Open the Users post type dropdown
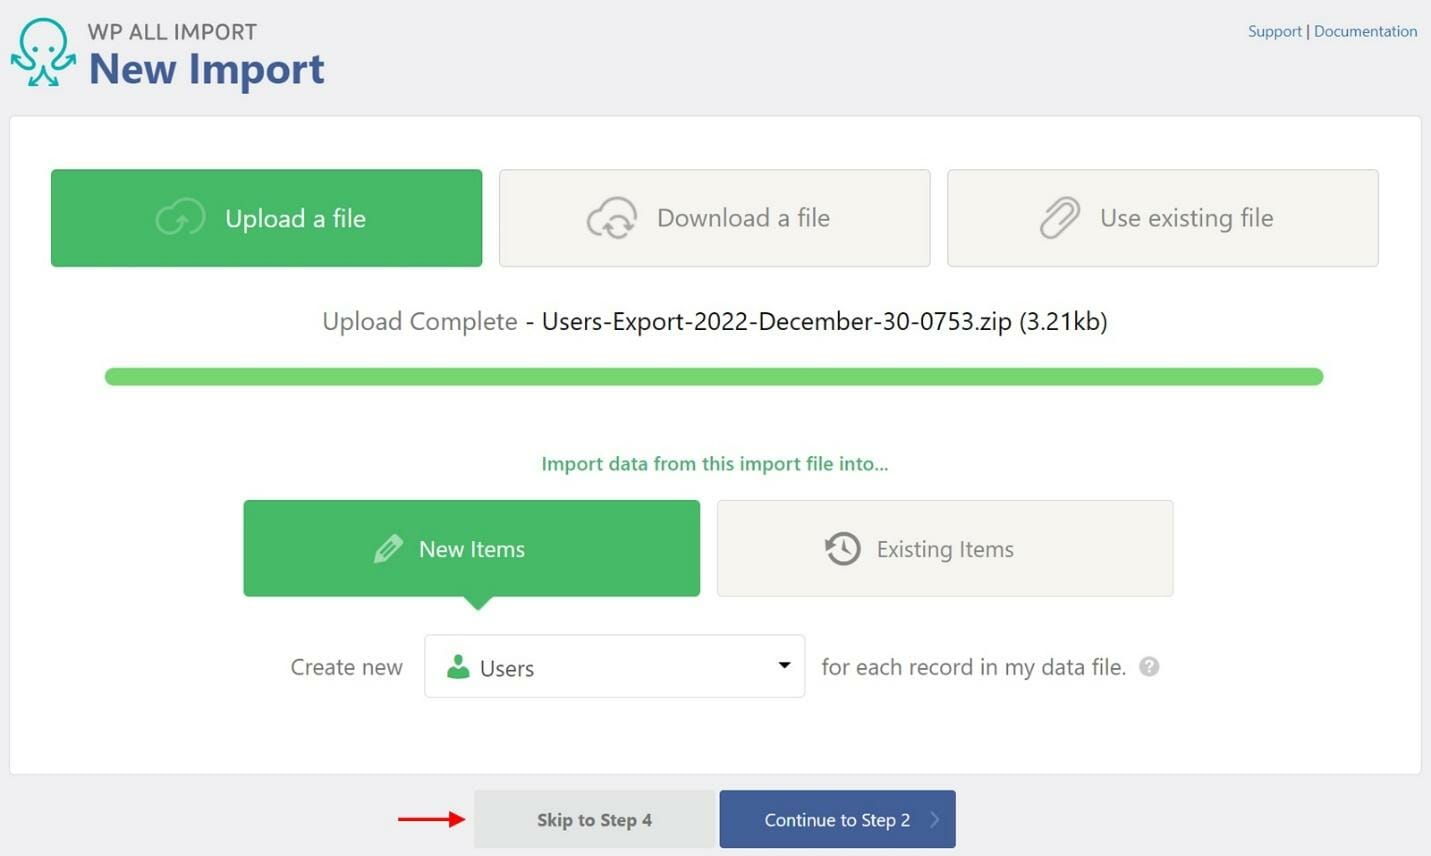The image size is (1431, 856). (x=614, y=666)
